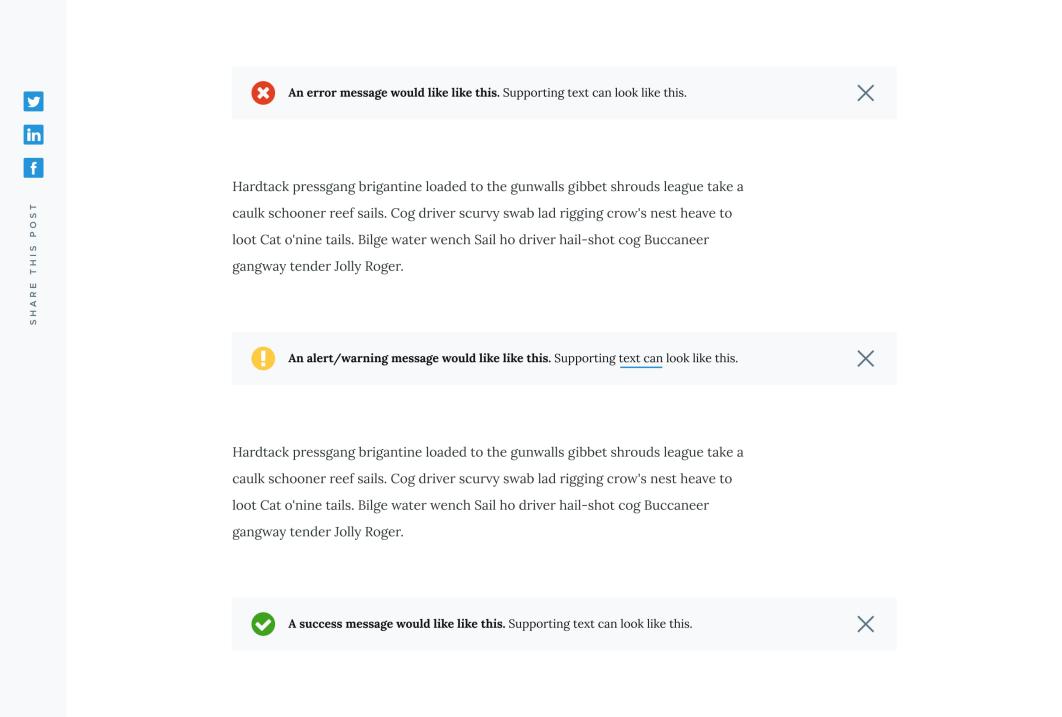Click the first paragraph starting with 'Hardtack'
Image resolution: width=1062 pixels, height=717 pixels.
click(x=488, y=225)
